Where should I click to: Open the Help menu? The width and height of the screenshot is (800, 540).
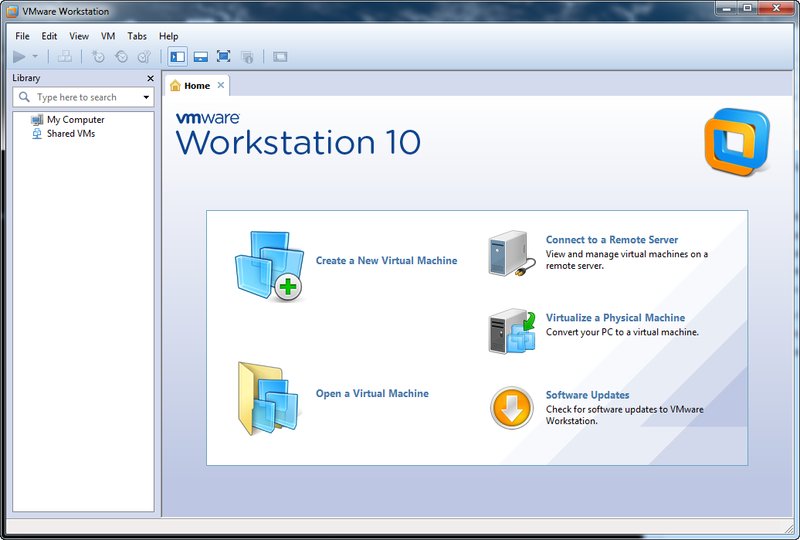pos(168,36)
